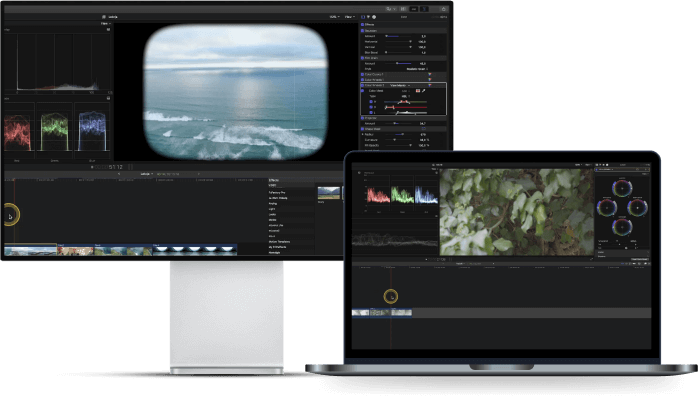The image size is (698, 398).
Task: Select the red flowers clip in monitor timeline
Action: [x=75, y=251]
